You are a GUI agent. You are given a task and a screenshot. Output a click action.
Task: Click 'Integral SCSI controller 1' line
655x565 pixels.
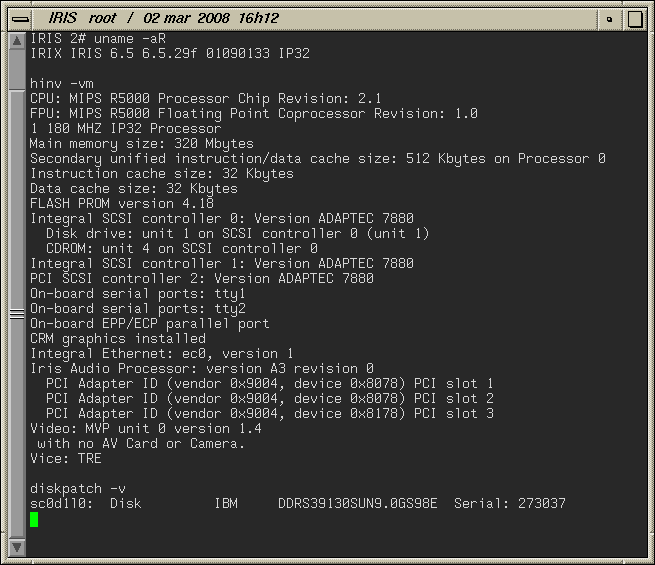tap(222, 264)
